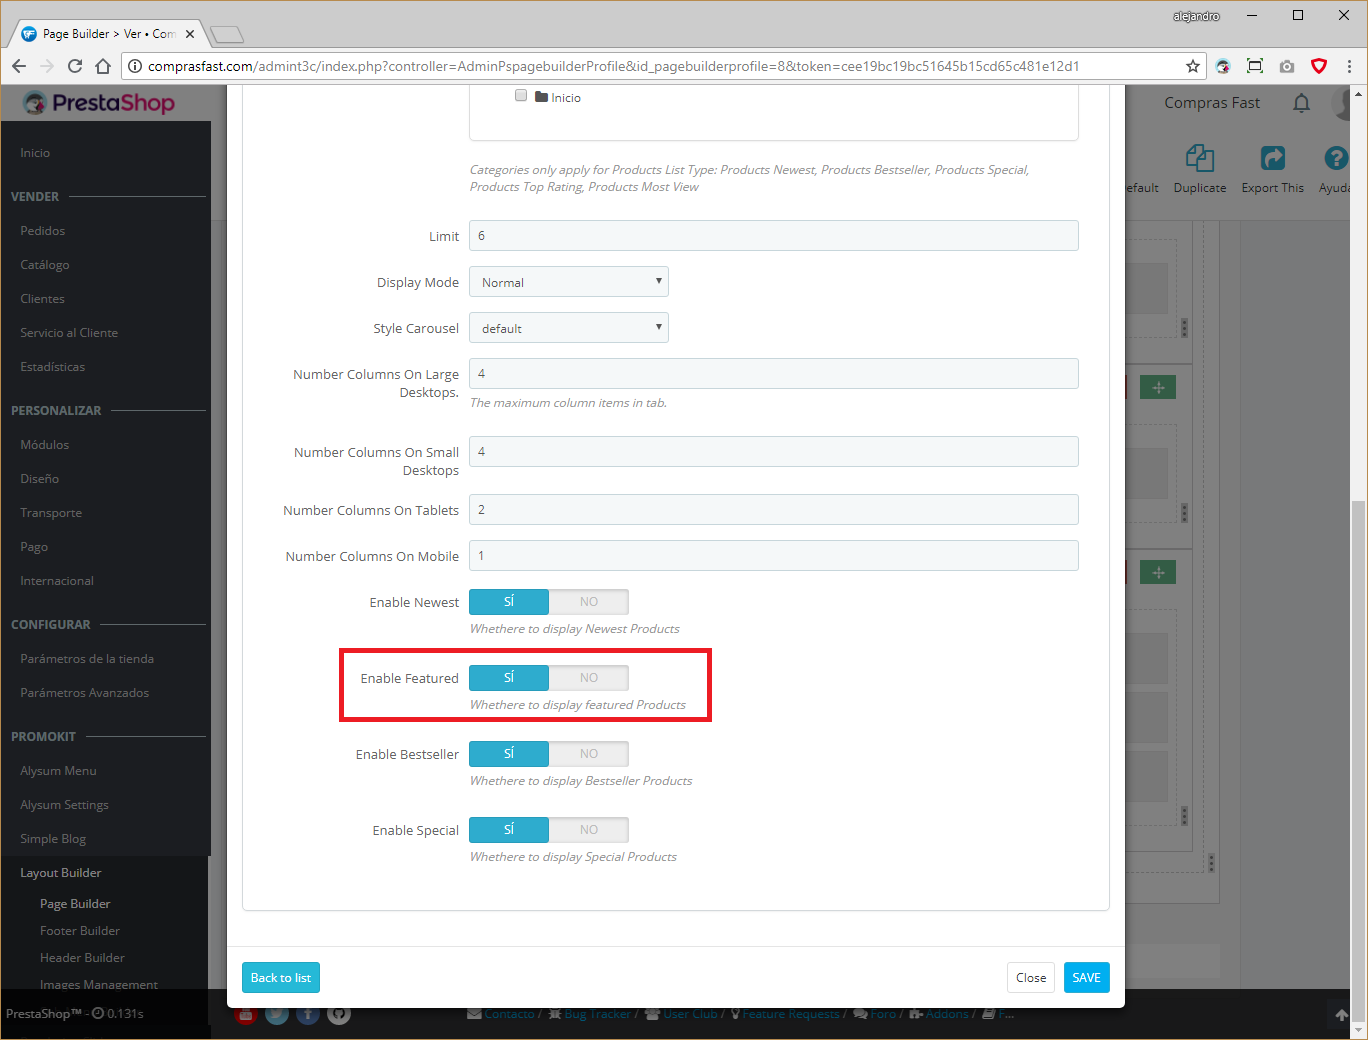Click Number Columns On Tablets field

(774, 510)
